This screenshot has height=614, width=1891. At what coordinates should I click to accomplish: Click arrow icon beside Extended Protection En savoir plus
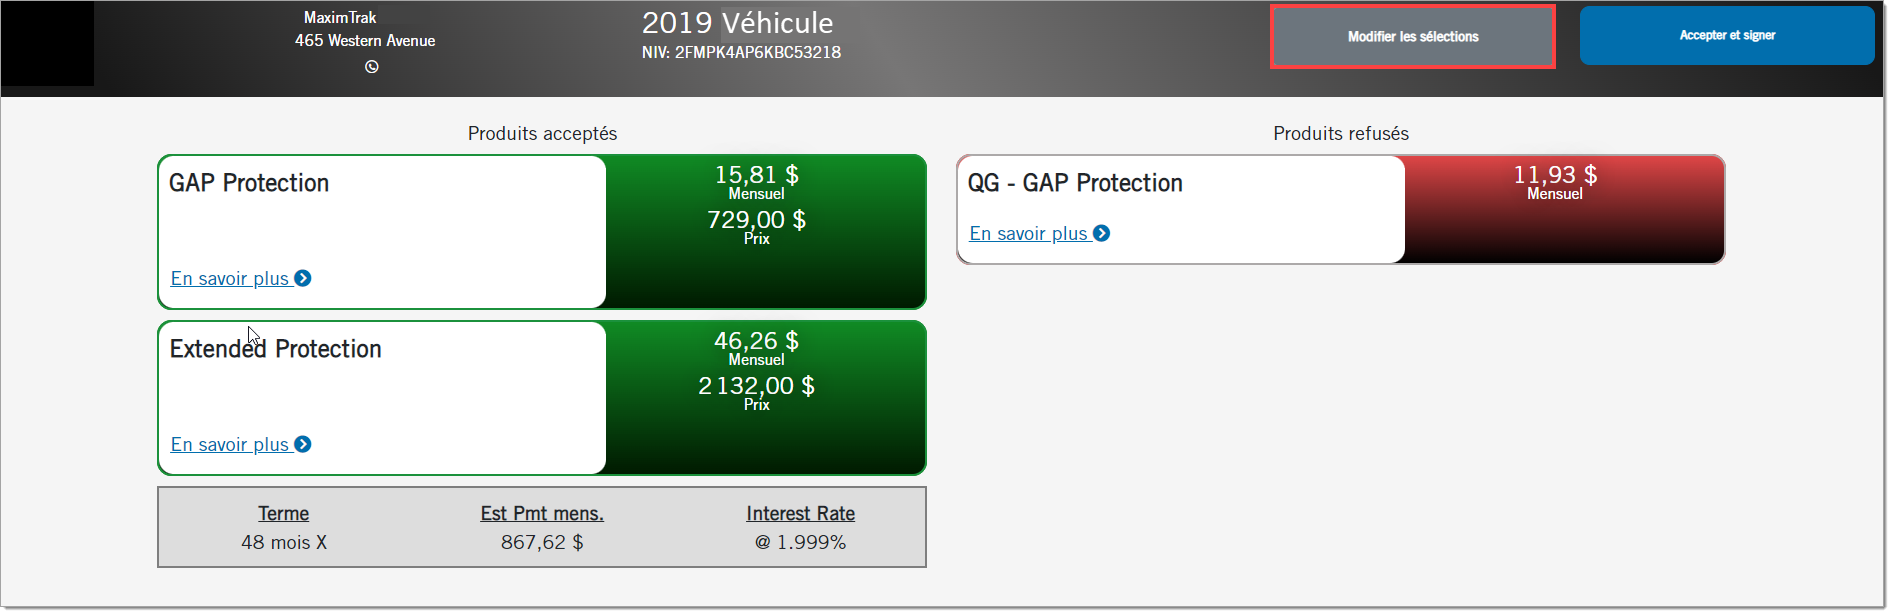click(x=303, y=444)
